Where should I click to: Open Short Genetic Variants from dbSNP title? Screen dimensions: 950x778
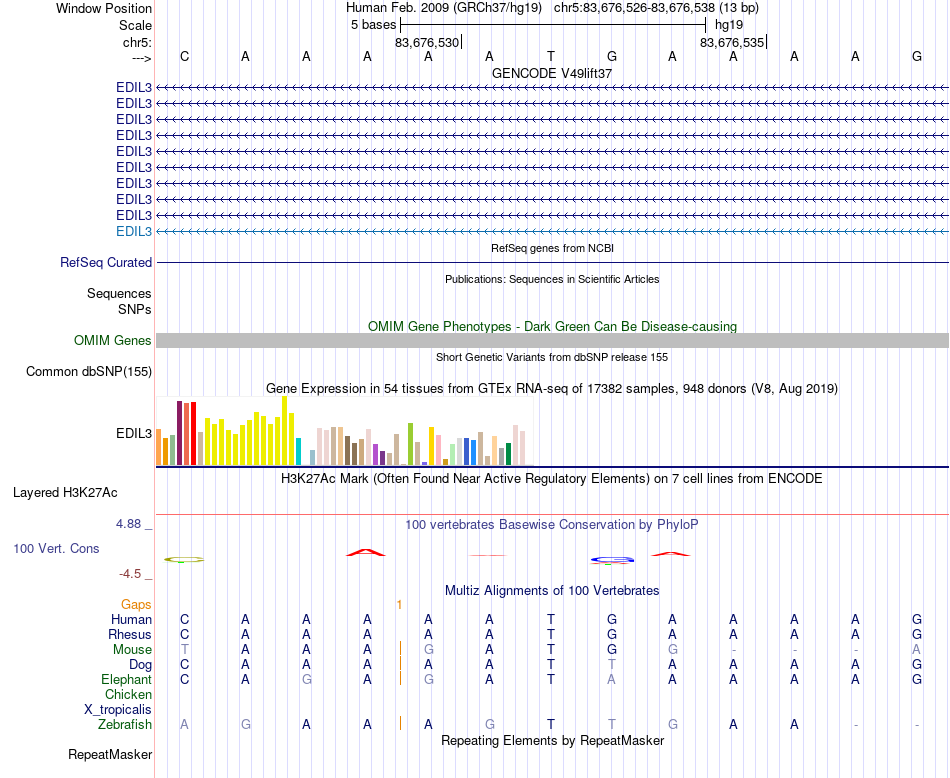tap(552, 357)
